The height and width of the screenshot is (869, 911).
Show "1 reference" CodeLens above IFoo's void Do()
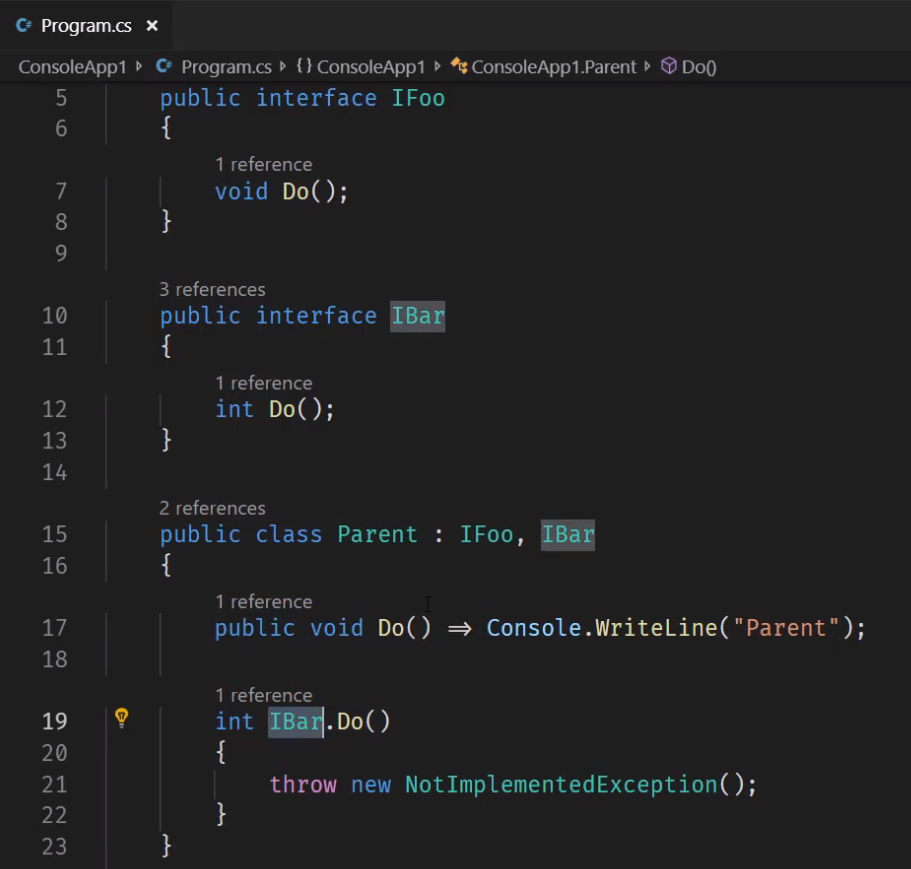click(263, 164)
